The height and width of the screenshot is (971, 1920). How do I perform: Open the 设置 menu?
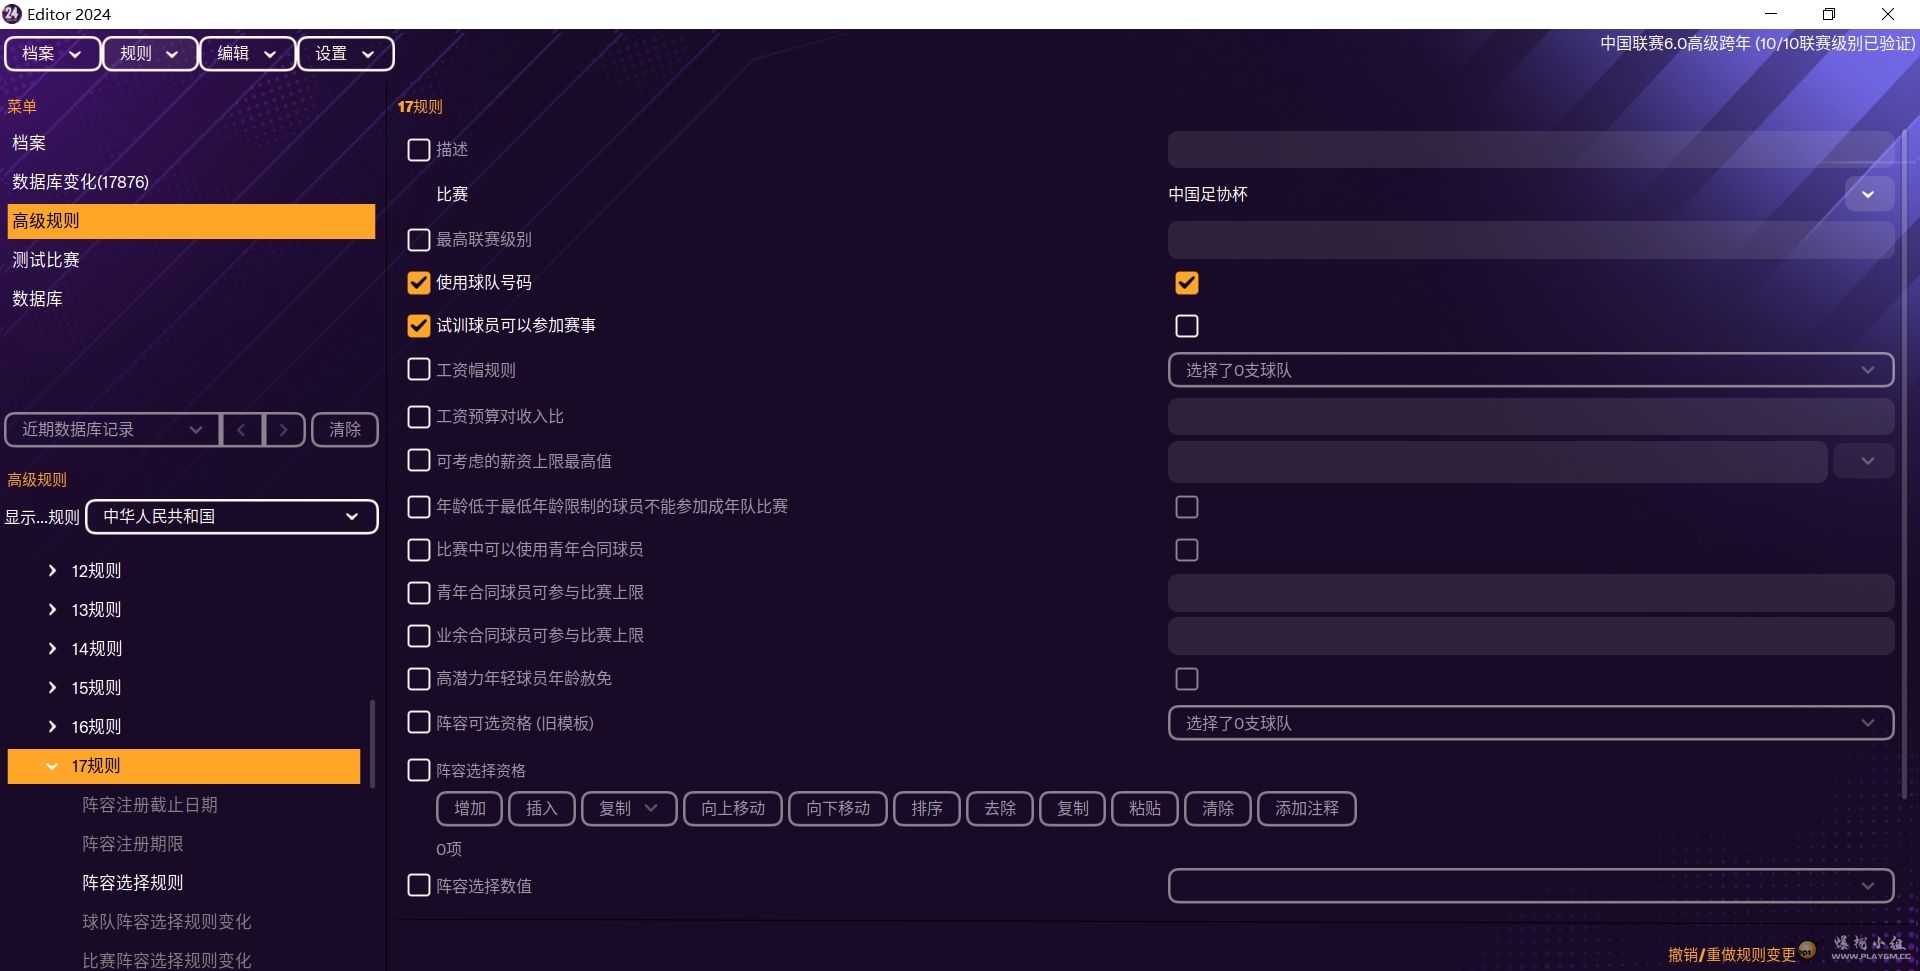click(x=345, y=54)
